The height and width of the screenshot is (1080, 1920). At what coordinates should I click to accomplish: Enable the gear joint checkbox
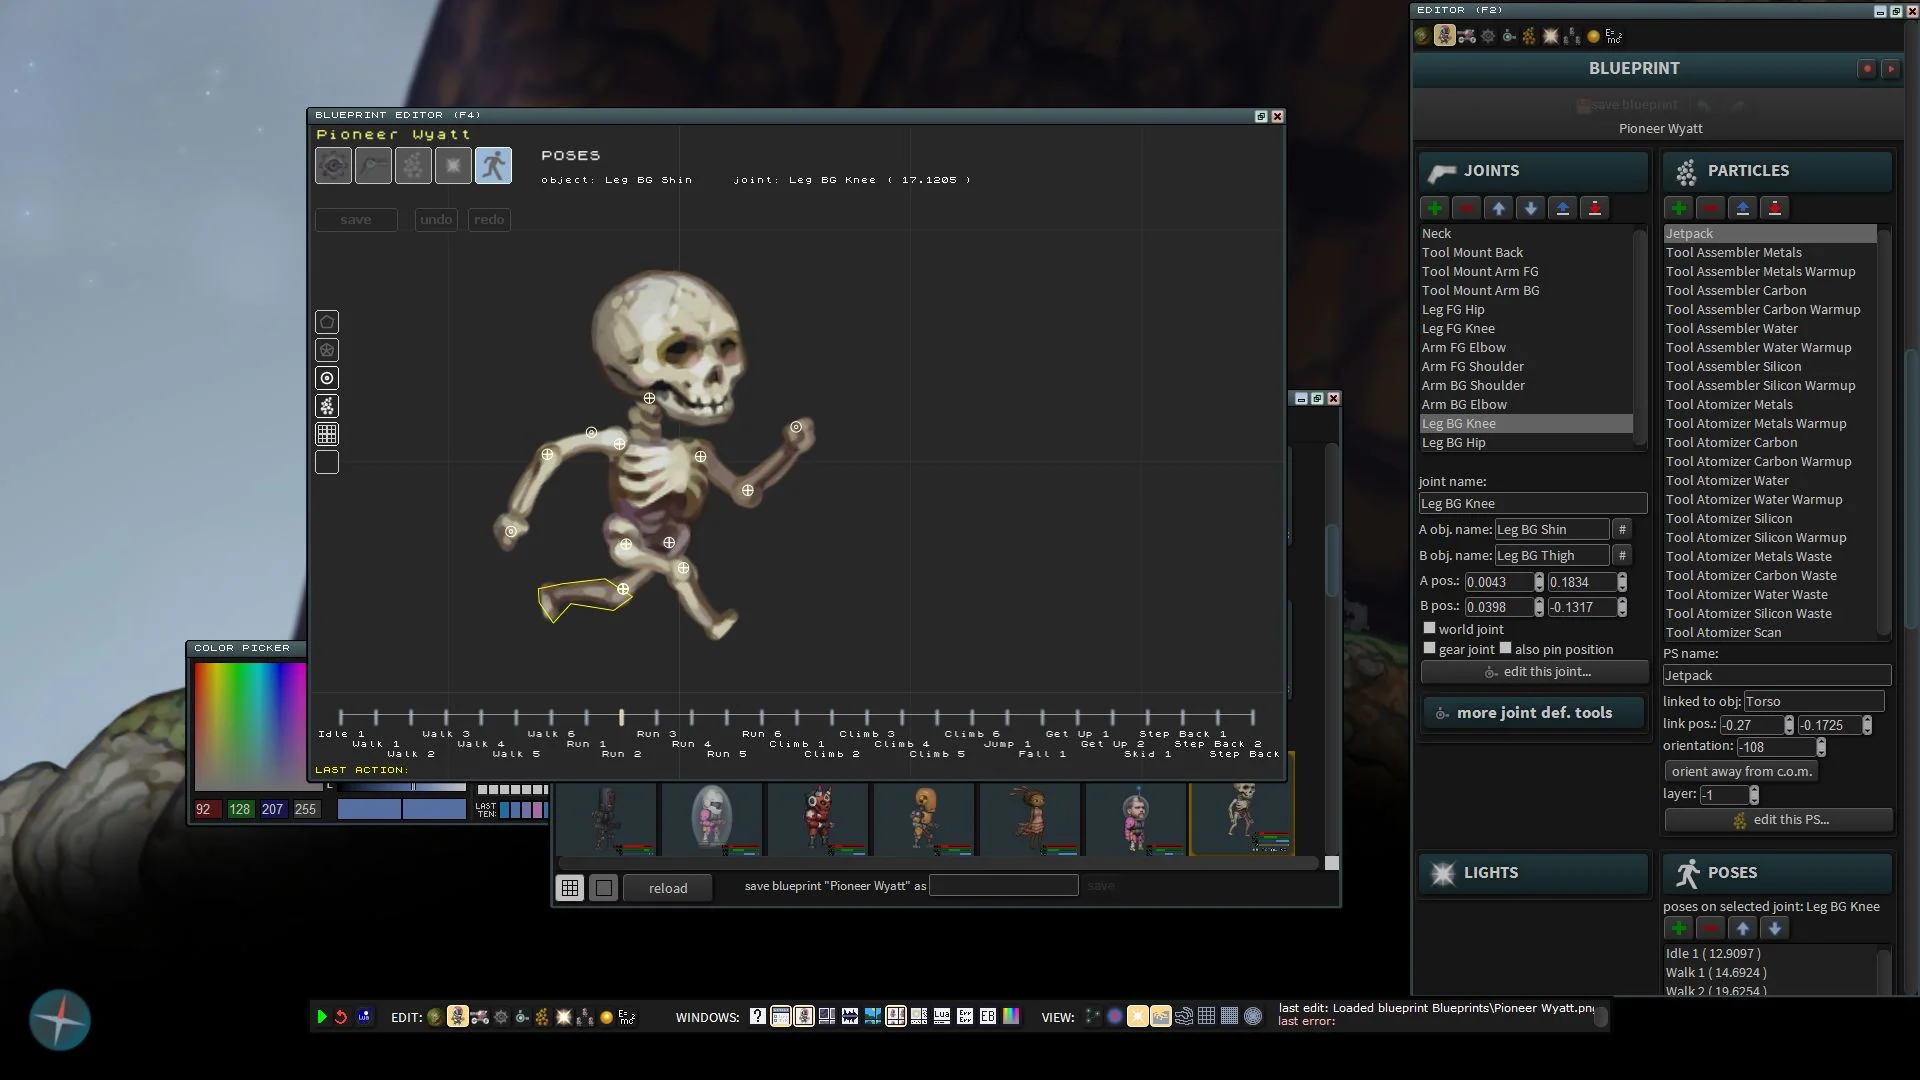pyautogui.click(x=1429, y=649)
